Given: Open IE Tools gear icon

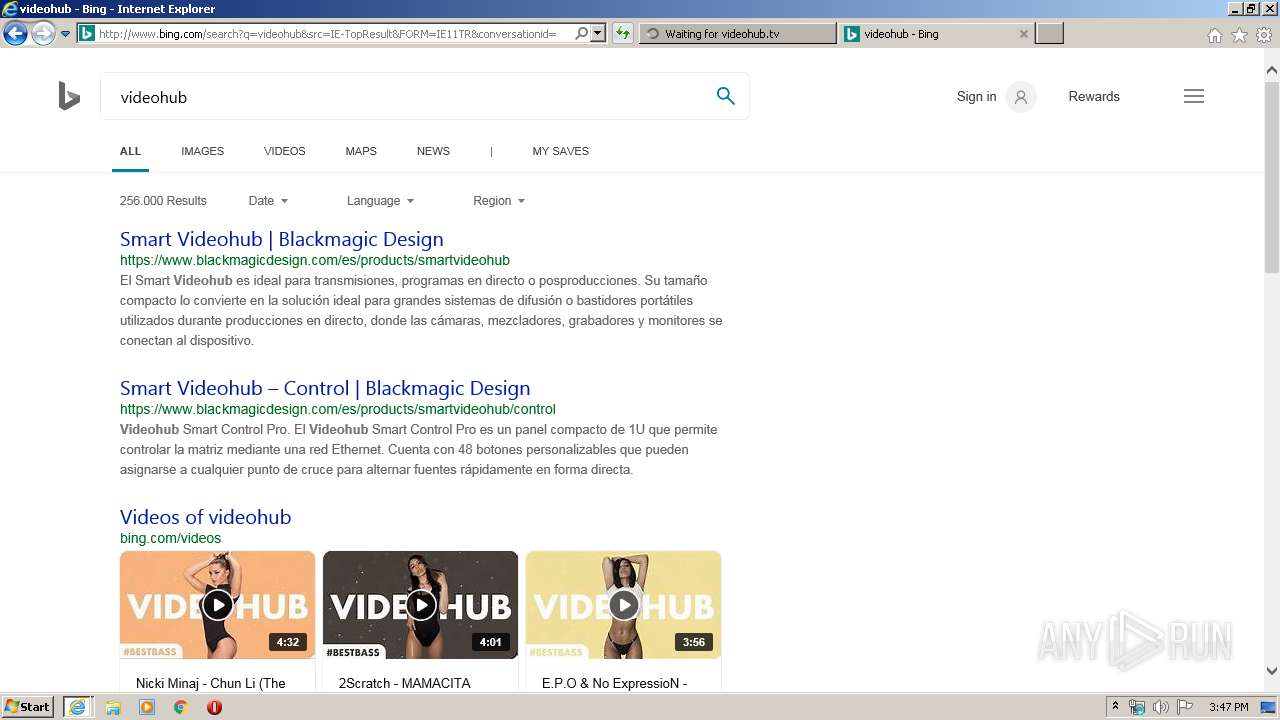Looking at the screenshot, I should tap(1264, 35).
